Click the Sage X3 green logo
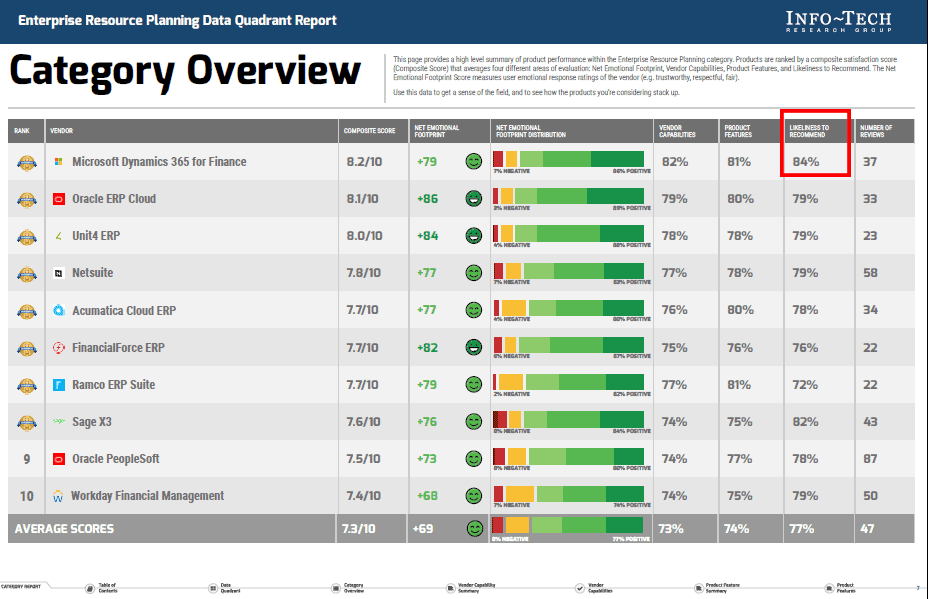 (x=59, y=421)
